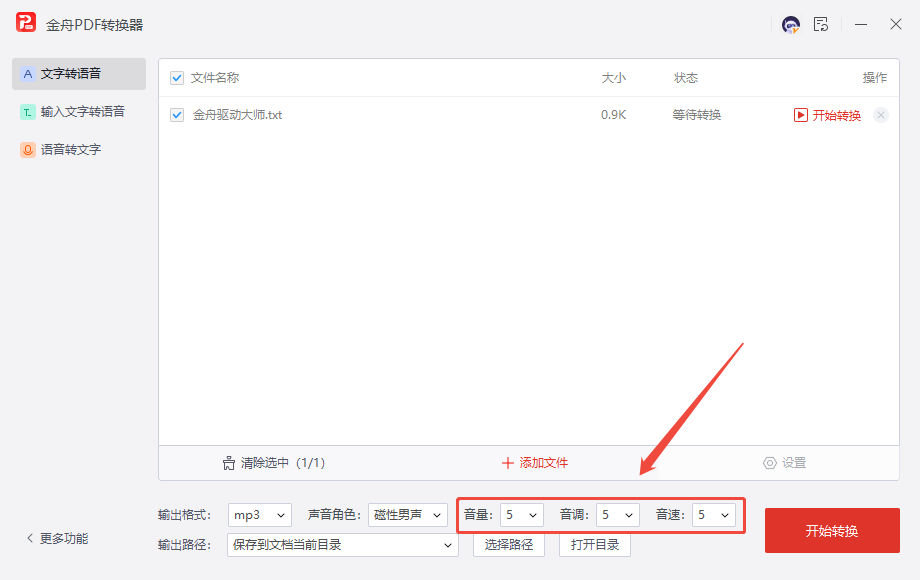920x580 pixels.
Task: Click the 等待转换 status text
Action: (x=696, y=115)
